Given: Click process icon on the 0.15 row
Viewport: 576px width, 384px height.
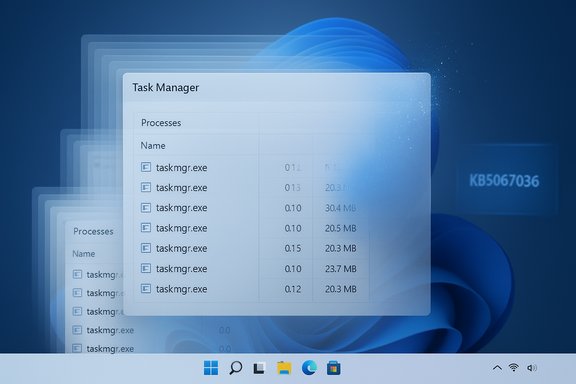Looking at the screenshot, I should tap(146, 248).
